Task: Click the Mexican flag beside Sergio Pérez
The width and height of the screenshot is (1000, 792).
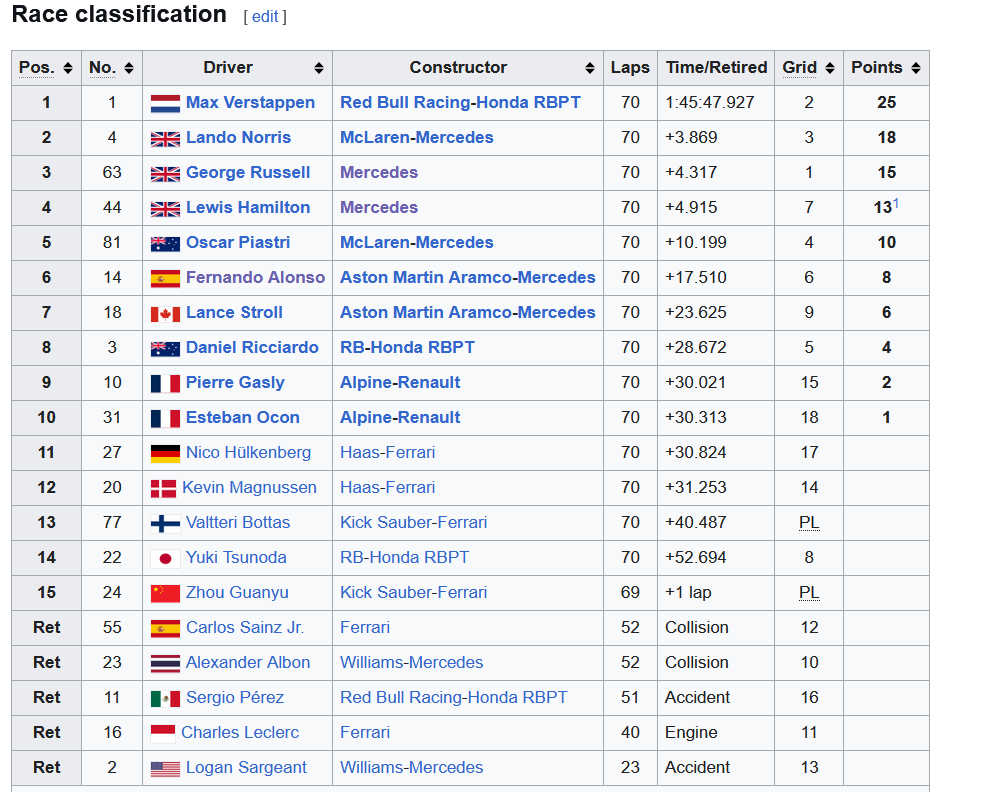Action: tap(165, 699)
